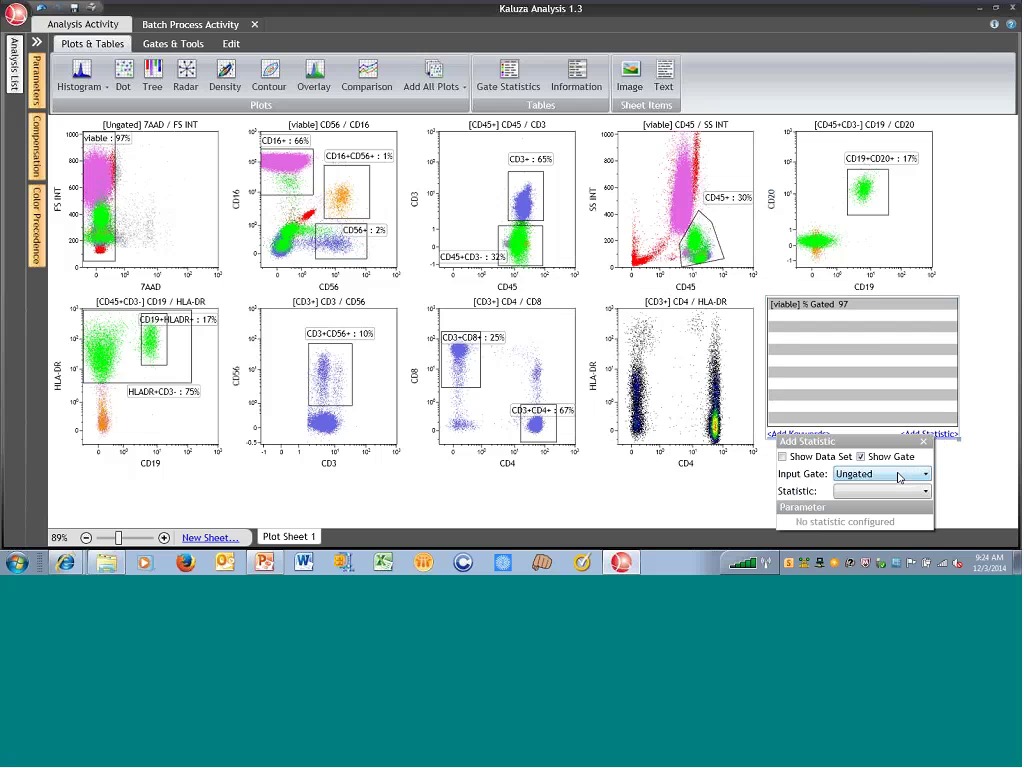This screenshot has height=768, width=1024.
Task: Open the Plots & Tables ribbon tab
Action: 93,44
